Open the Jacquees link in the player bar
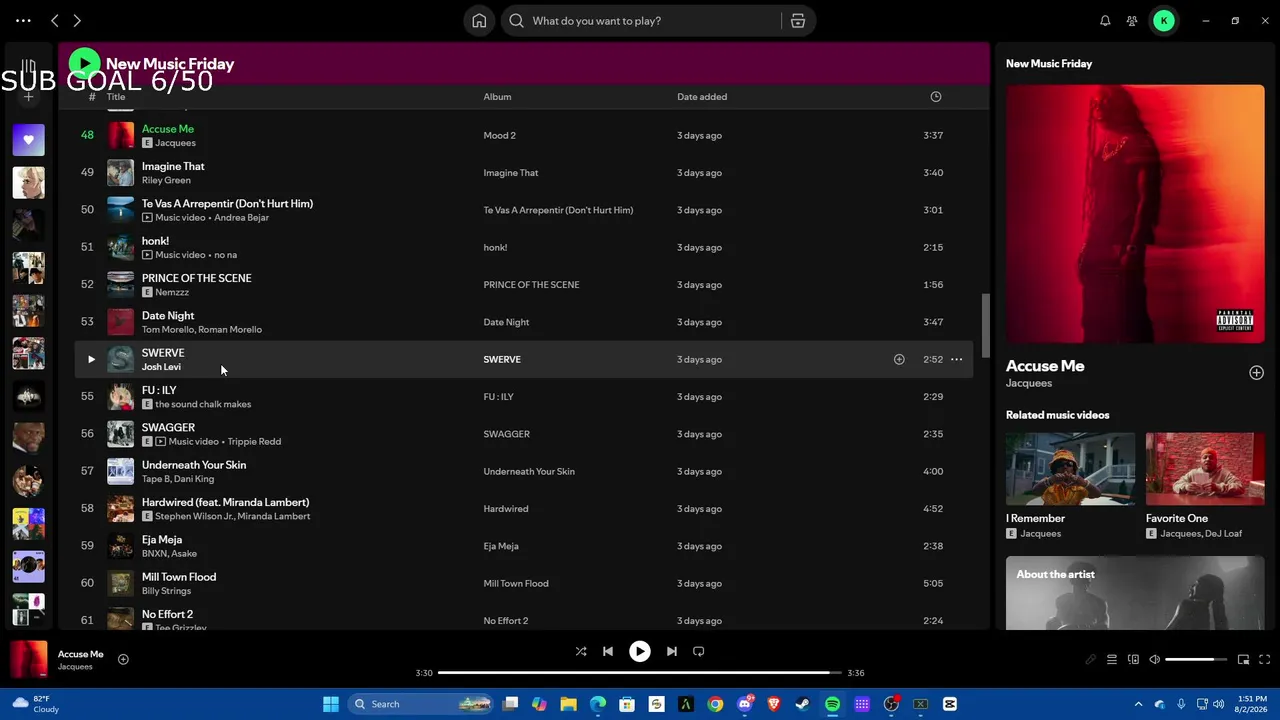Image resolution: width=1280 pixels, height=720 pixels. tap(75, 667)
